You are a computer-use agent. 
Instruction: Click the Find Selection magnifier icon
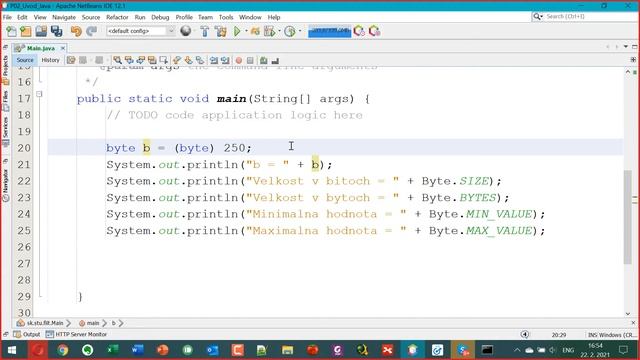coord(118,60)
